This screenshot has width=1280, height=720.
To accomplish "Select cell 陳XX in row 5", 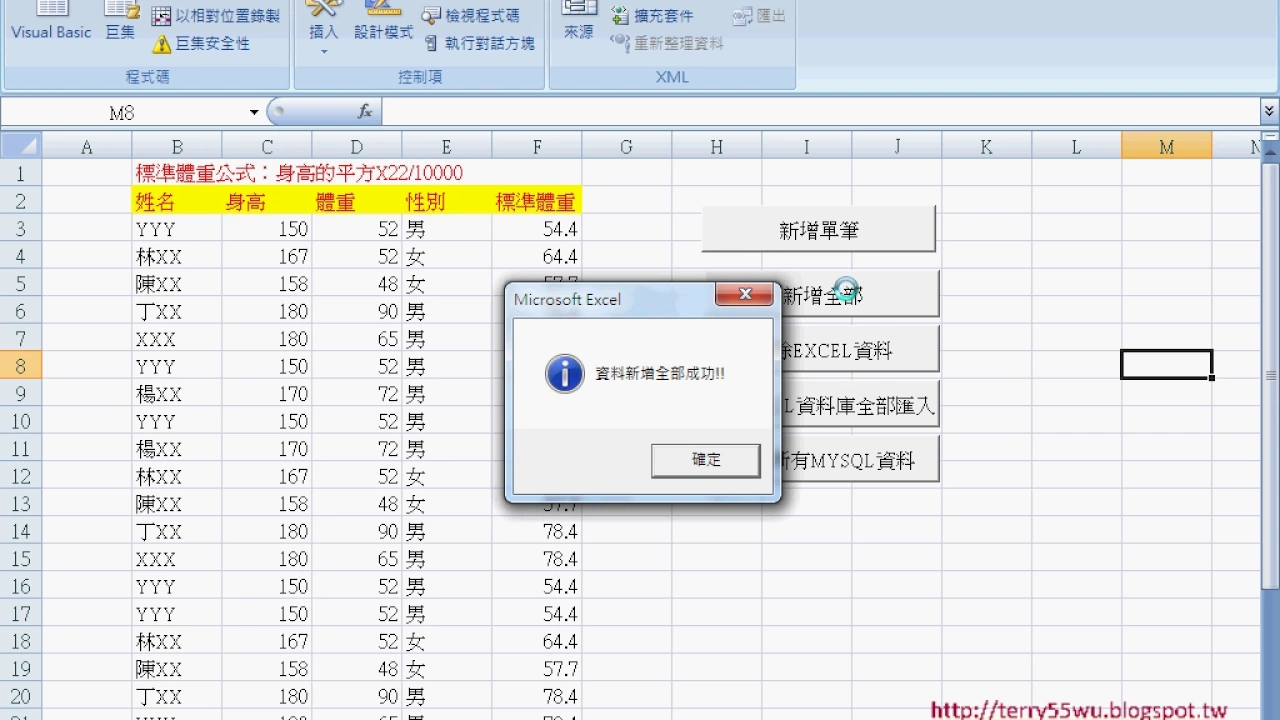I will 177,284.
